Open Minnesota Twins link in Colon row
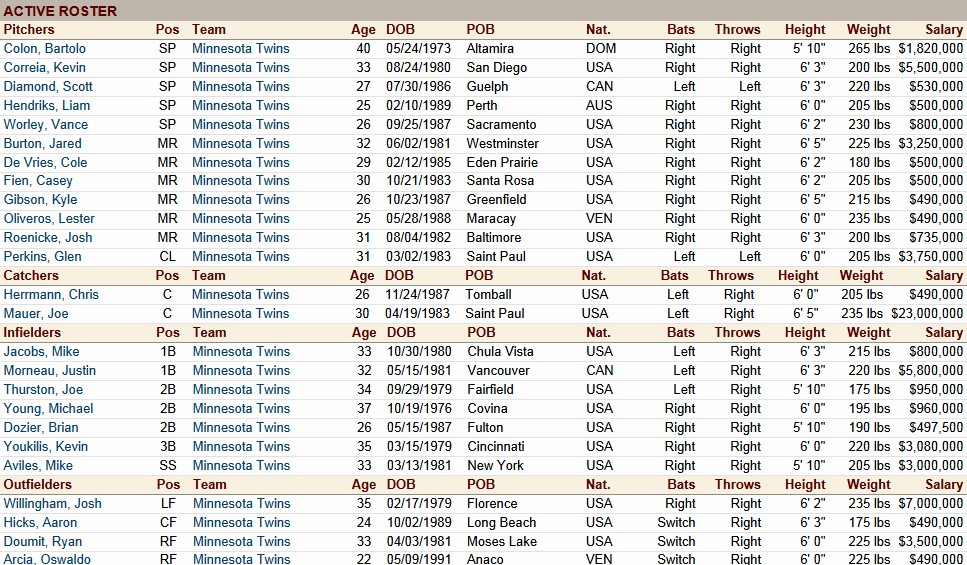Image resolution: width=967 pixels, height=565 pixels. pyautogui.click(x=241, y=49)
